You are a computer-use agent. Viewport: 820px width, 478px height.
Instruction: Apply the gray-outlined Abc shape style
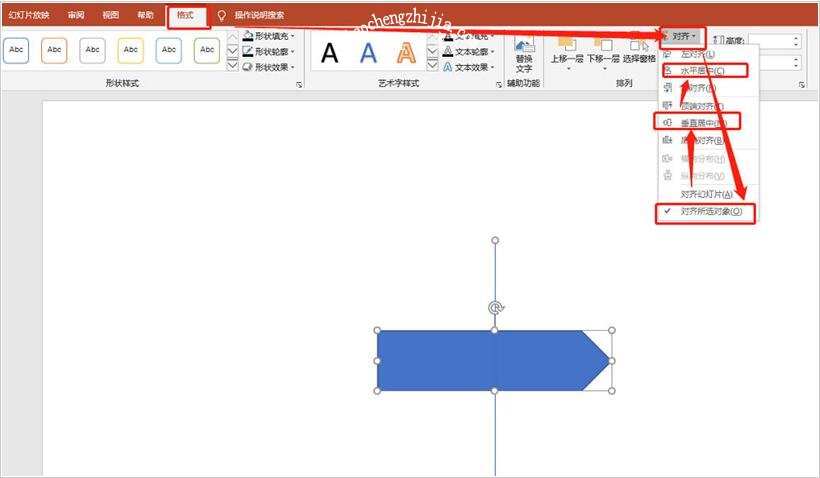[x=93, y=51]
